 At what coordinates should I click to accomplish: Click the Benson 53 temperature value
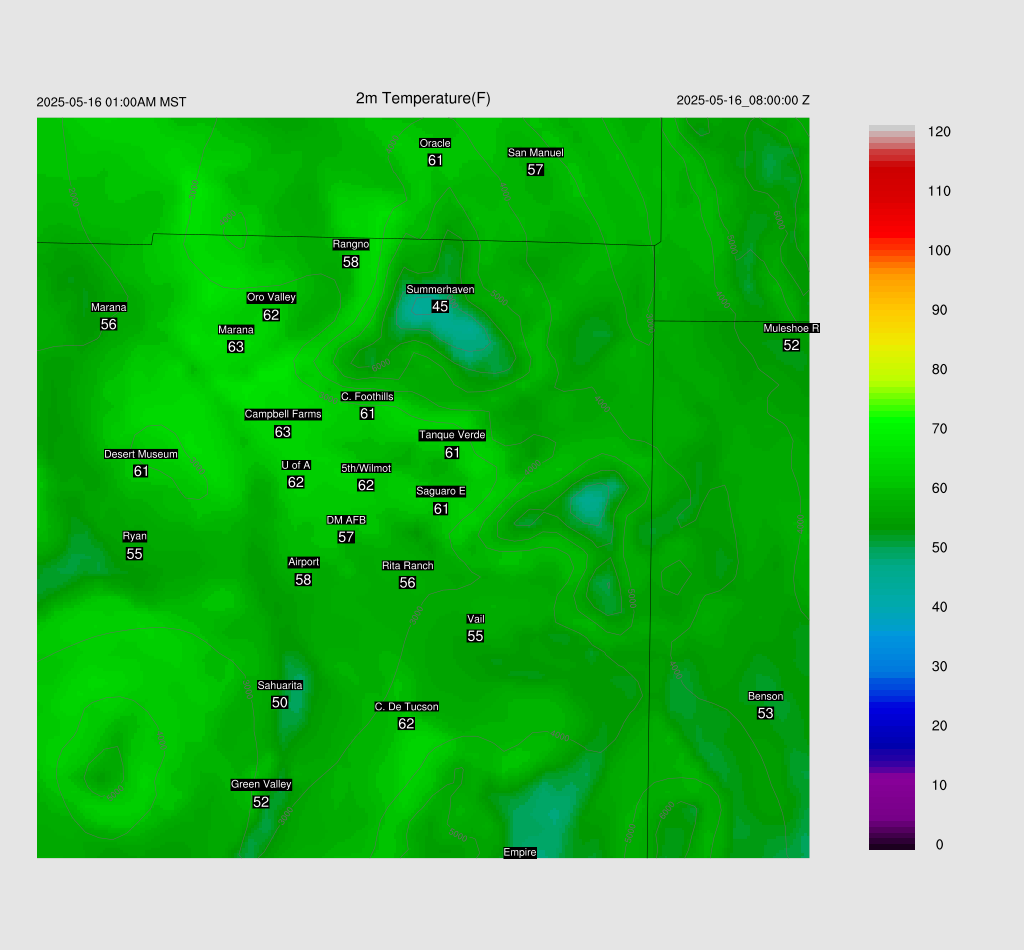click(765, 714)
